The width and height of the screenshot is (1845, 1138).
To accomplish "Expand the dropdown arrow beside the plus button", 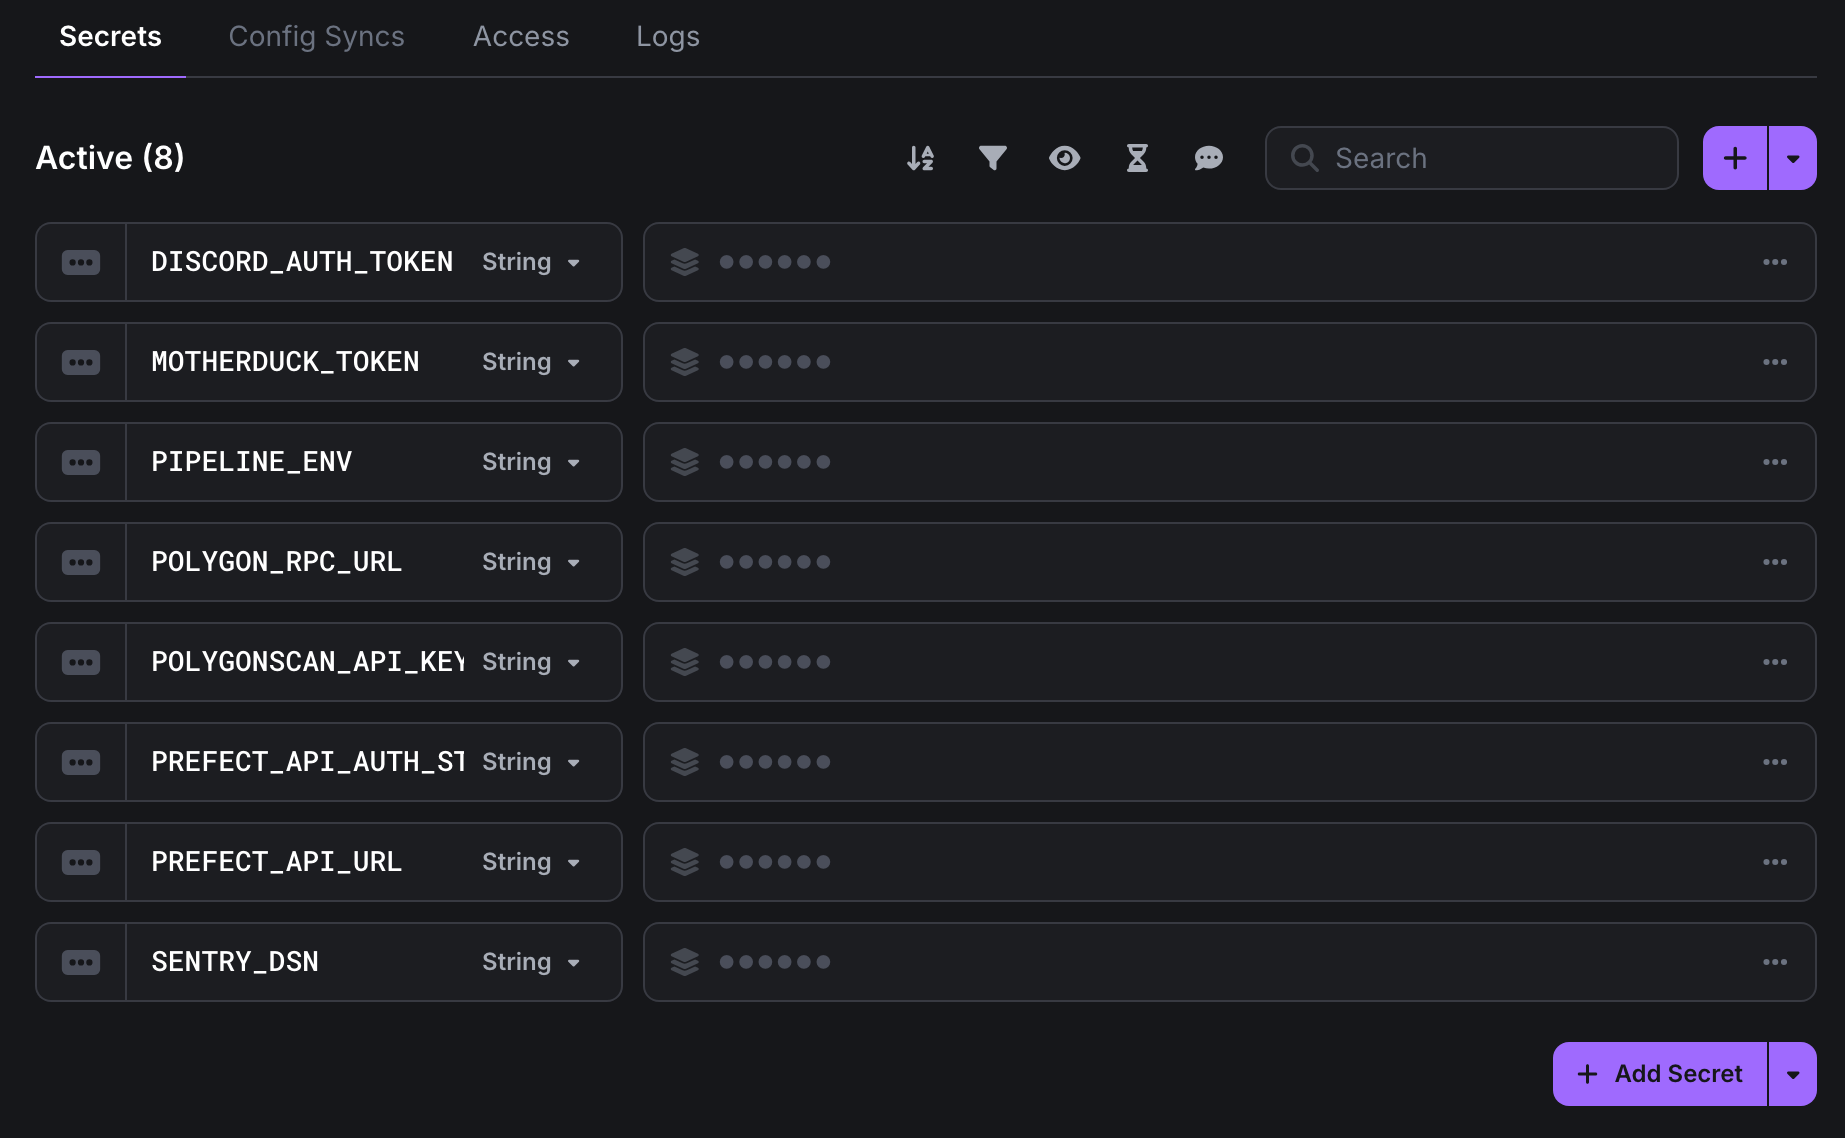I will pos(1793,158).
